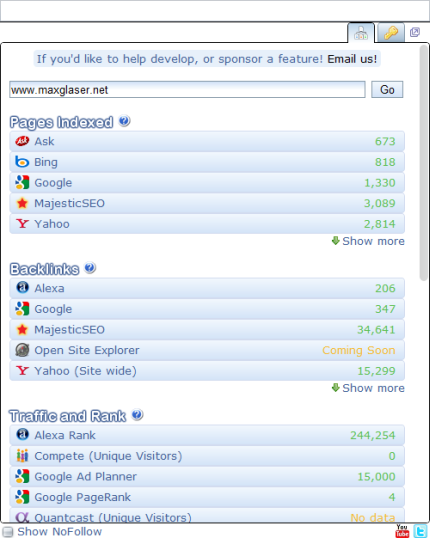
Task: Click Google icon in Backlinks
Action: click(x=22, y=308)
